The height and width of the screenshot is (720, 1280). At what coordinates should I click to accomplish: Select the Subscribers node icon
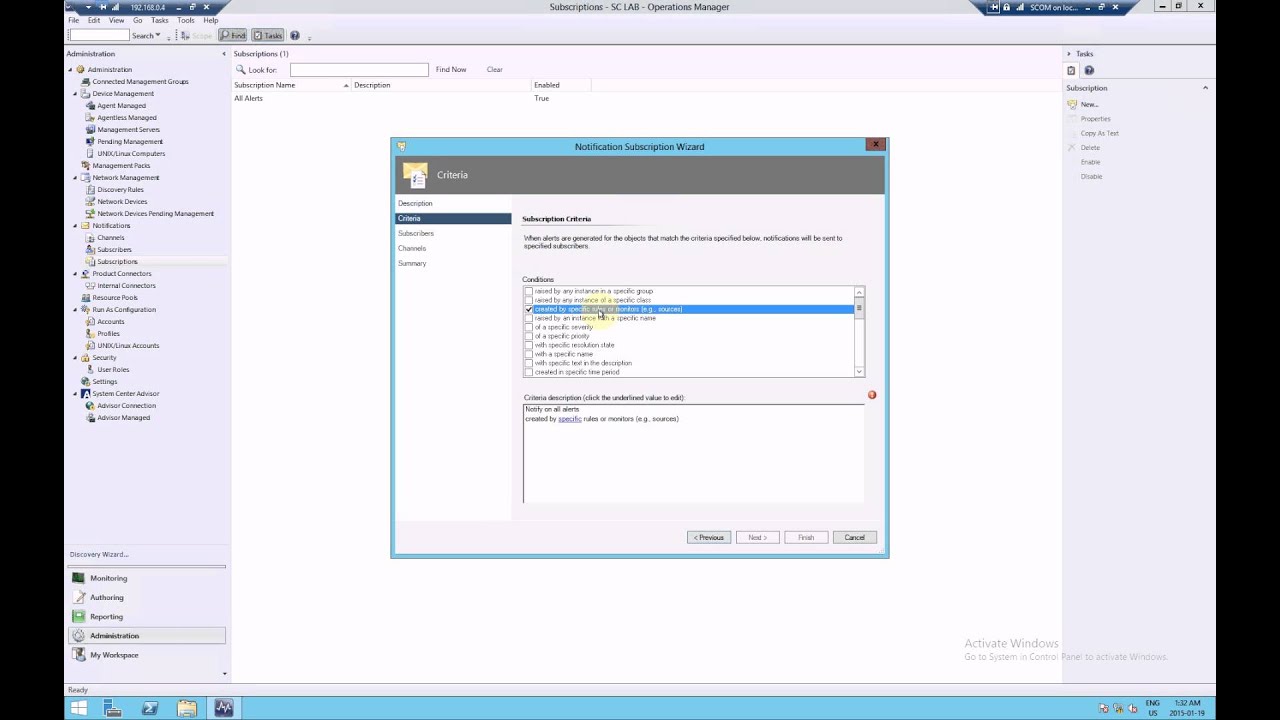(x=91, y=250)
